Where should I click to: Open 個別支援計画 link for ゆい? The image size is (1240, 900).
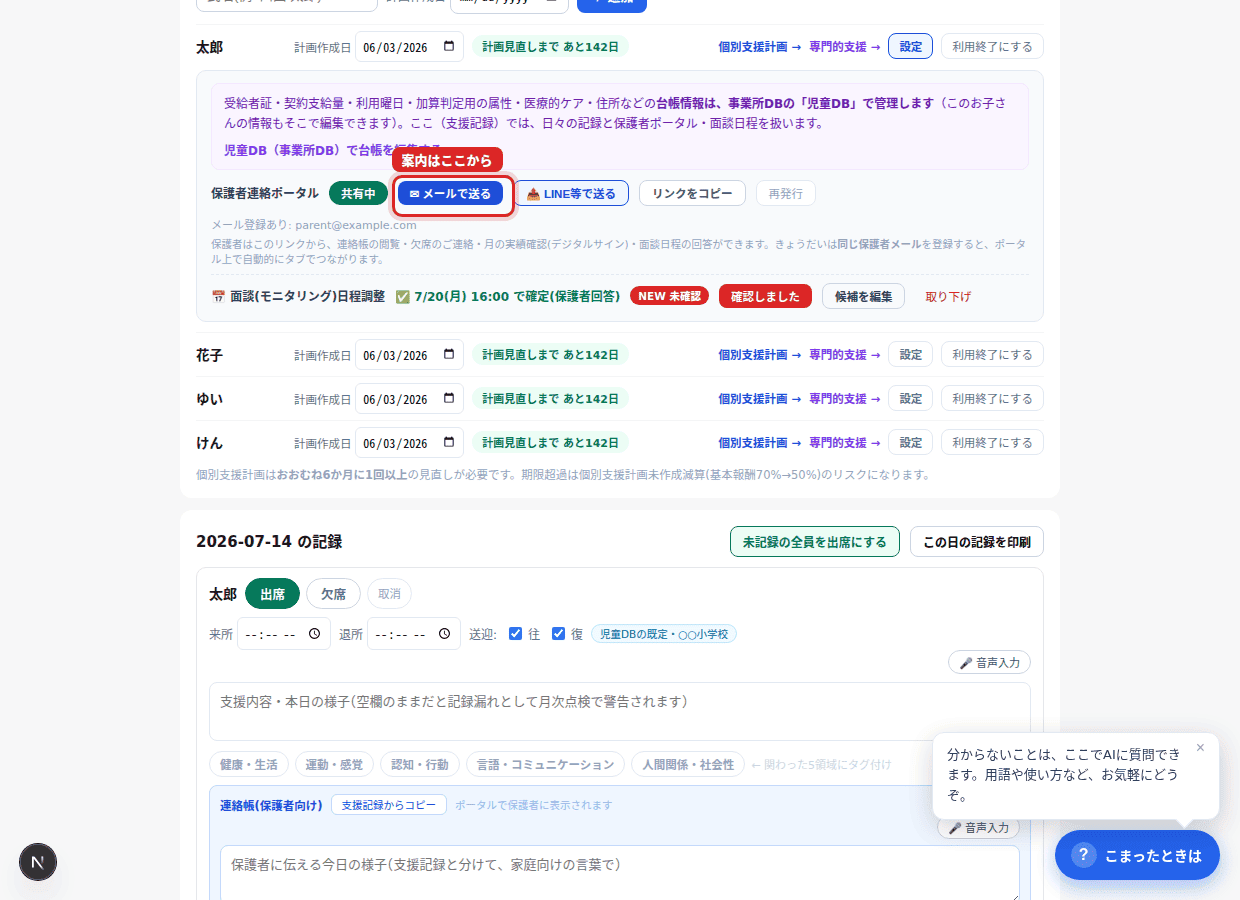[760, 398]
